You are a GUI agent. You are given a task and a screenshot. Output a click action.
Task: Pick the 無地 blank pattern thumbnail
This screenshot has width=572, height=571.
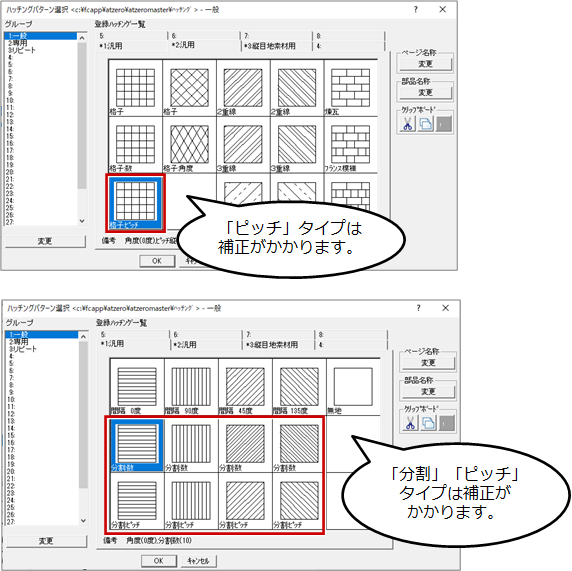point(353,388)
